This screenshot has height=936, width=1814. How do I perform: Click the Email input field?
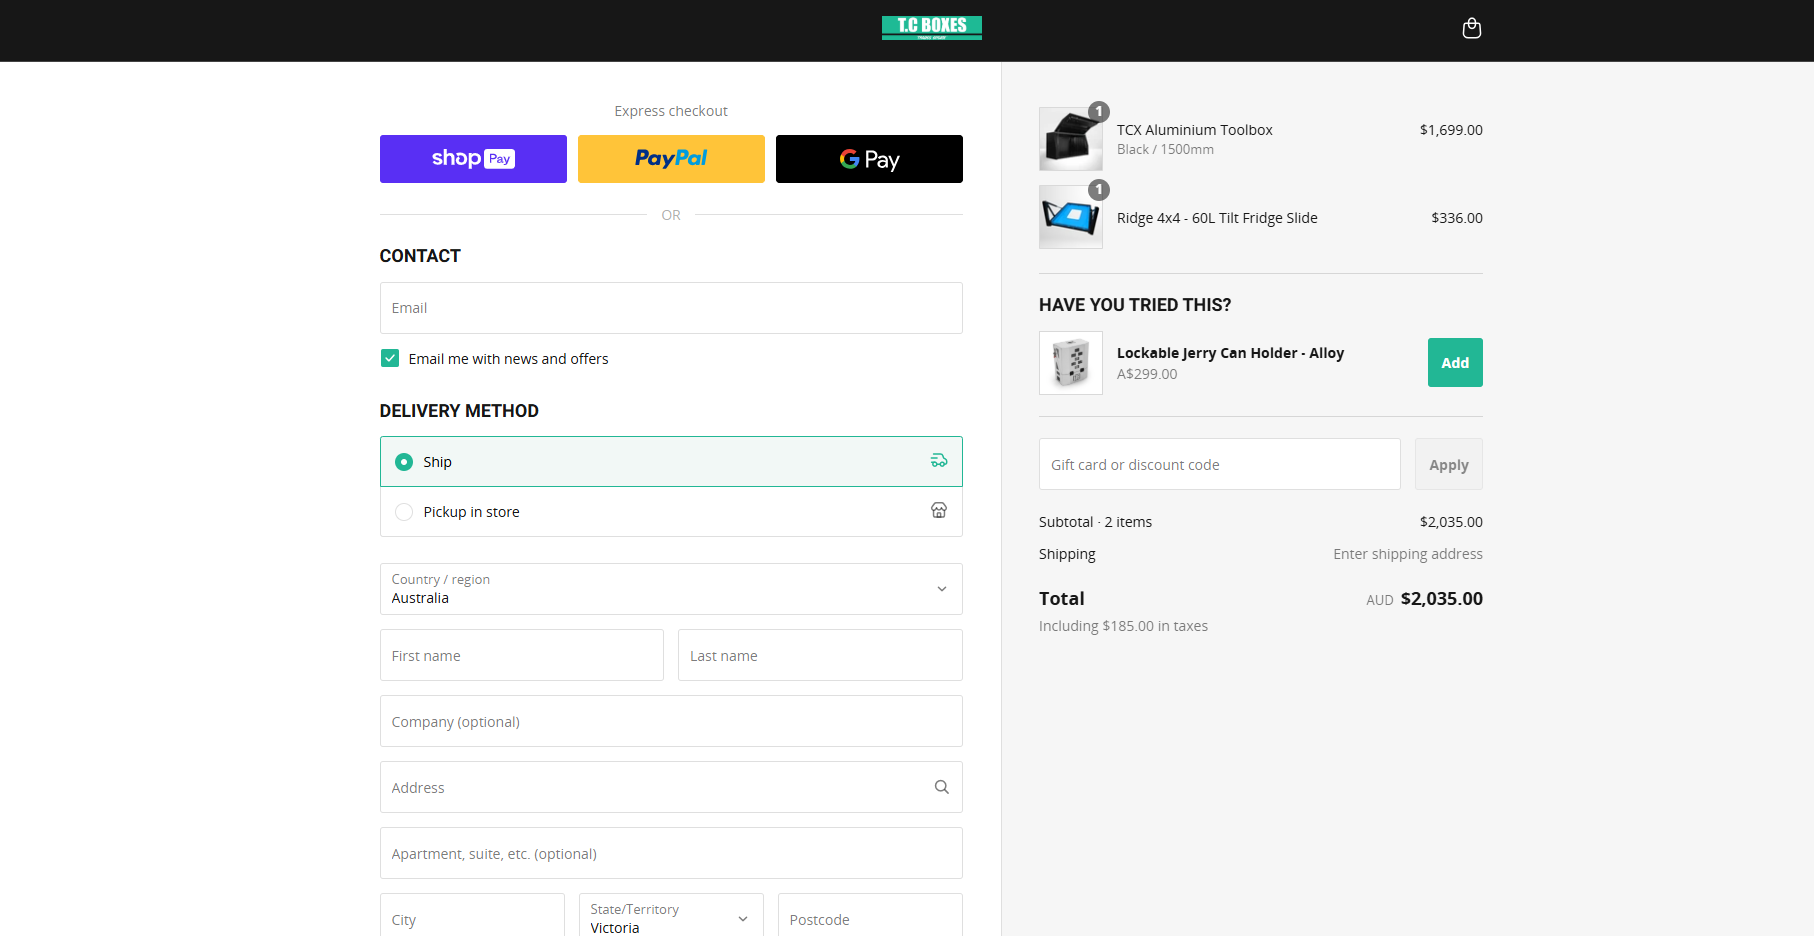[670, 308]
